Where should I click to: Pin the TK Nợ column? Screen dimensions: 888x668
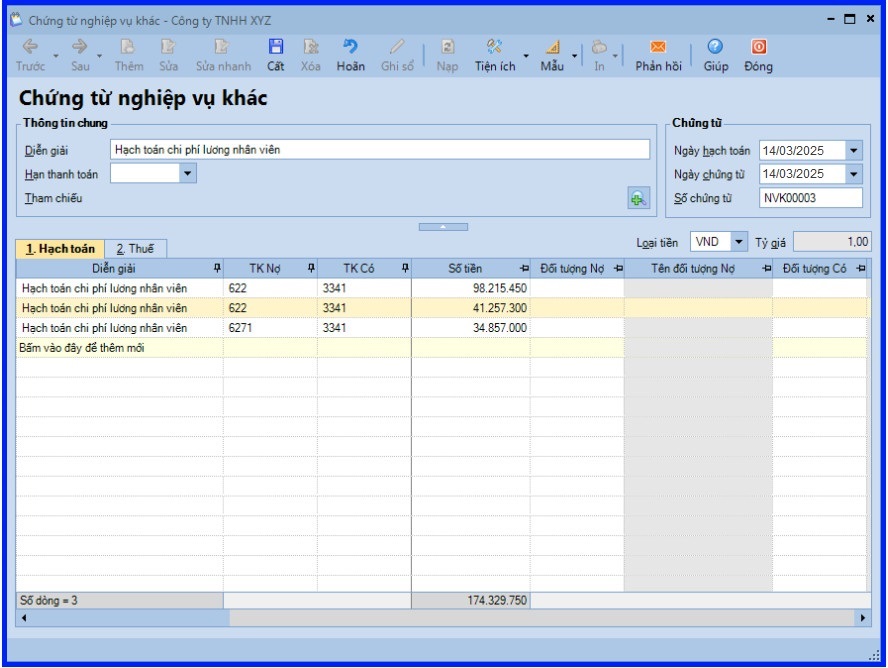click(x=311, y=268)
